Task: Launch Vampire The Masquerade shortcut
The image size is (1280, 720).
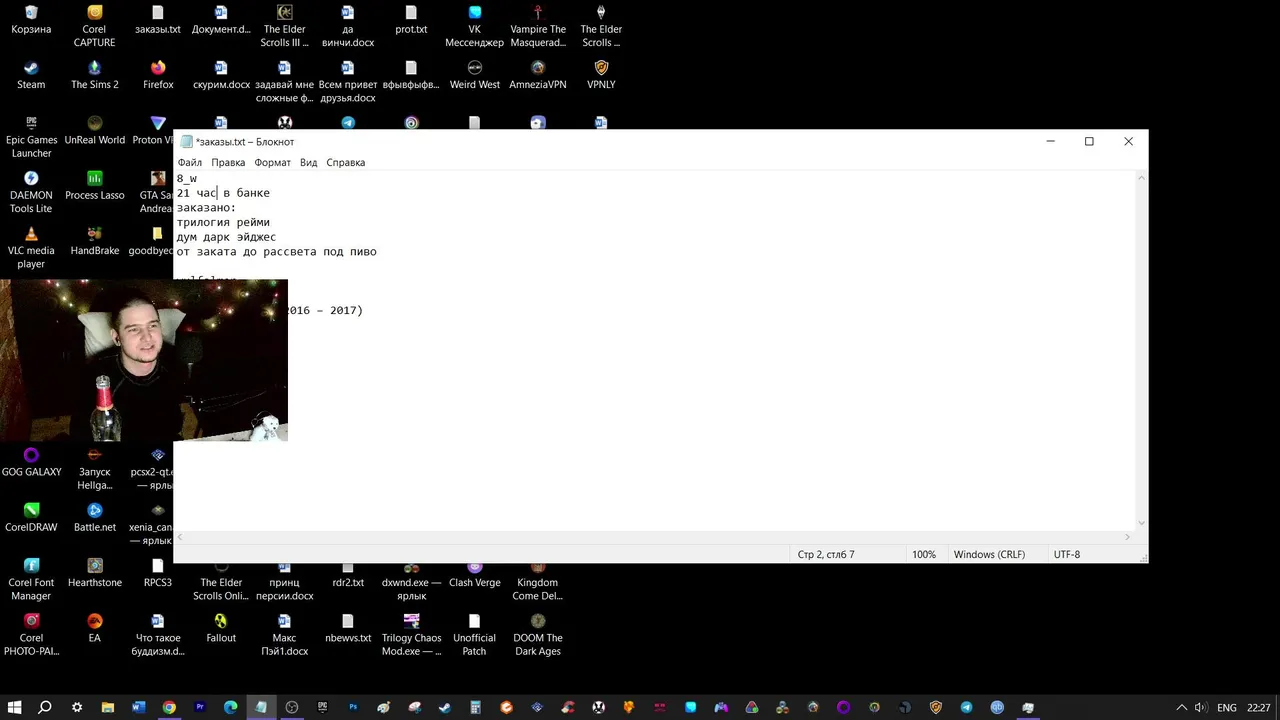Action: (538, 26)
